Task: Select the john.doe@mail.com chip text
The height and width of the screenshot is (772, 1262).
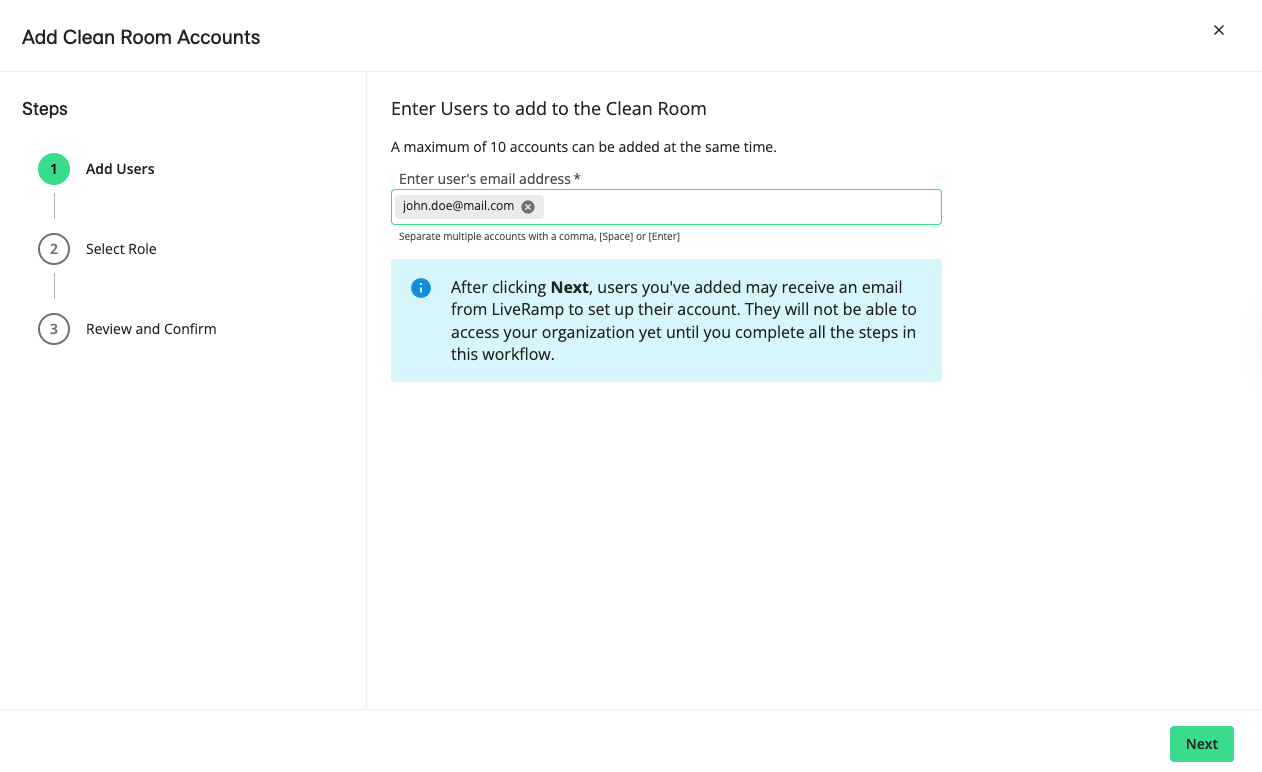Action: [458, 206]
